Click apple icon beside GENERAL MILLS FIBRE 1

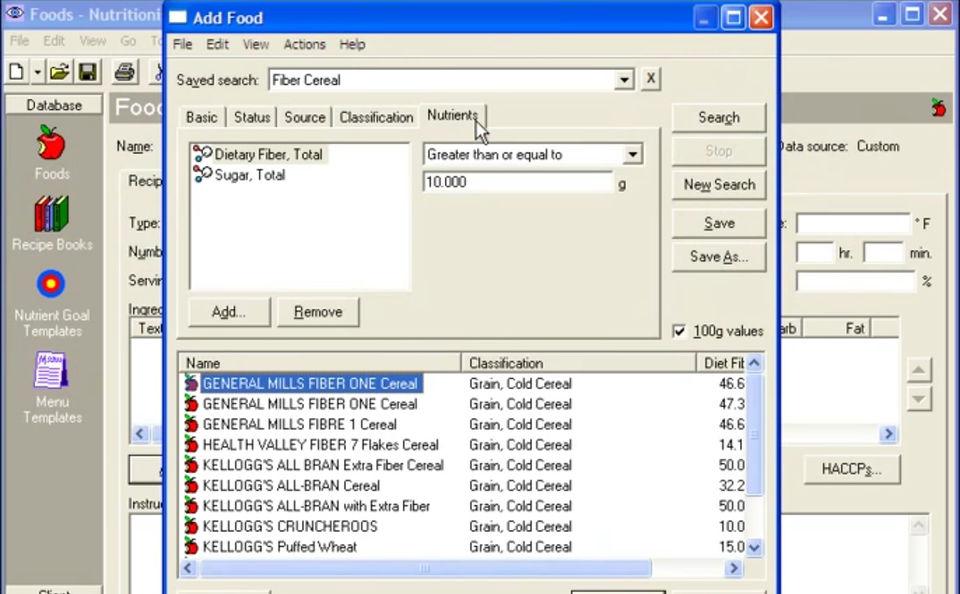coord(192,424)
